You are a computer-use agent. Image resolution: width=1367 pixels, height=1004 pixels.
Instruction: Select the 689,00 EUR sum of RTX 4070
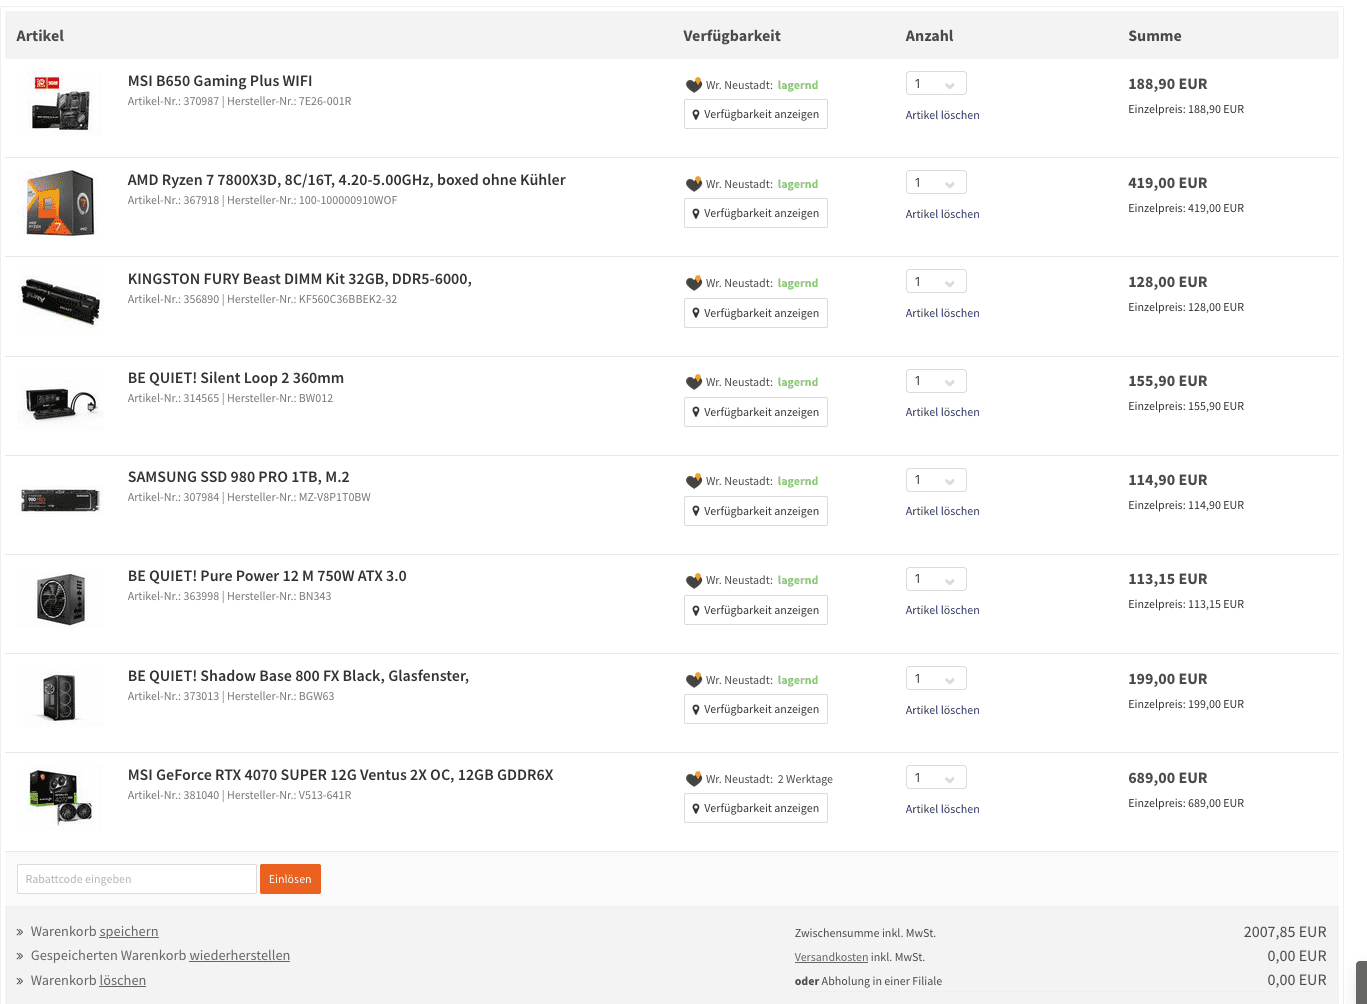(x=1167, y=778)
